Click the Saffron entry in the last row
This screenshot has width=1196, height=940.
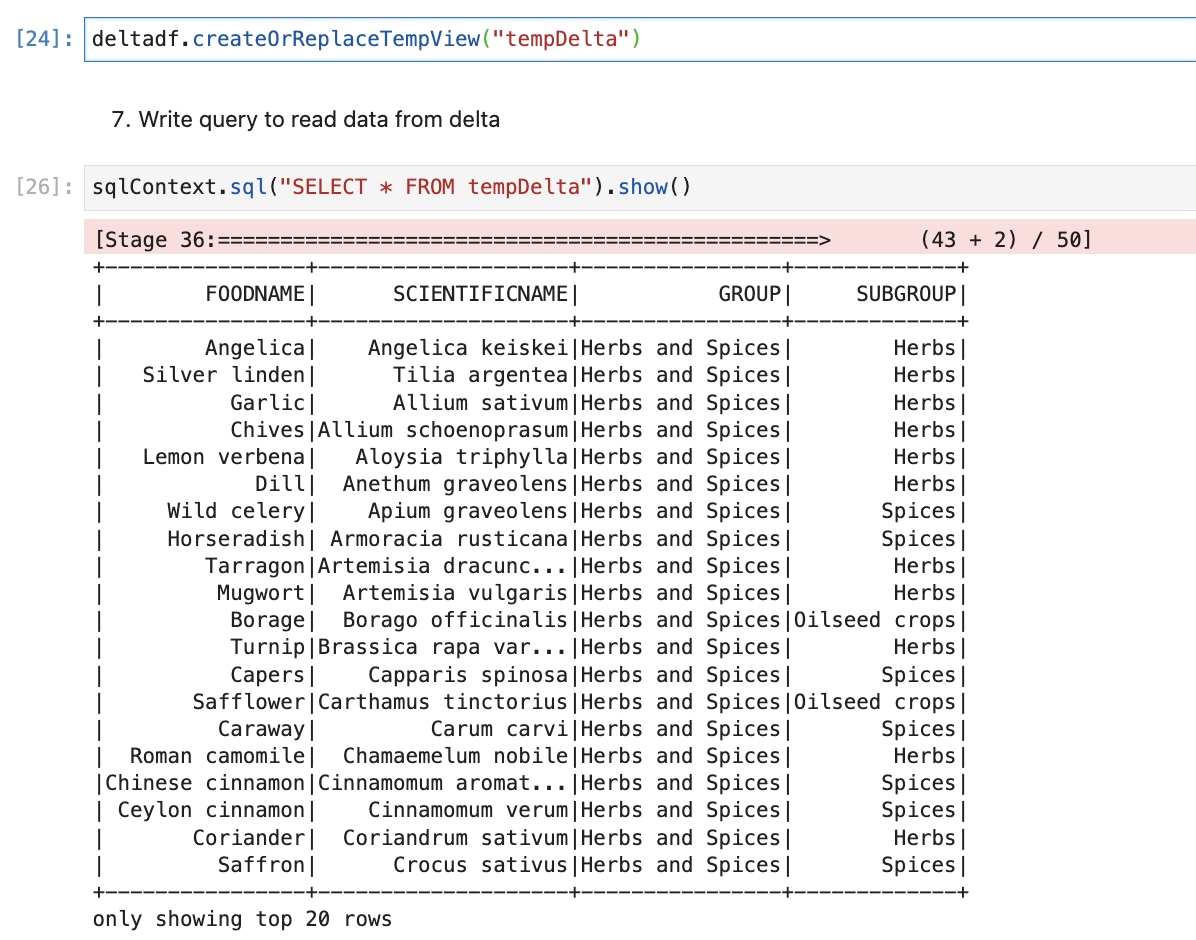(x=260, y=865)
